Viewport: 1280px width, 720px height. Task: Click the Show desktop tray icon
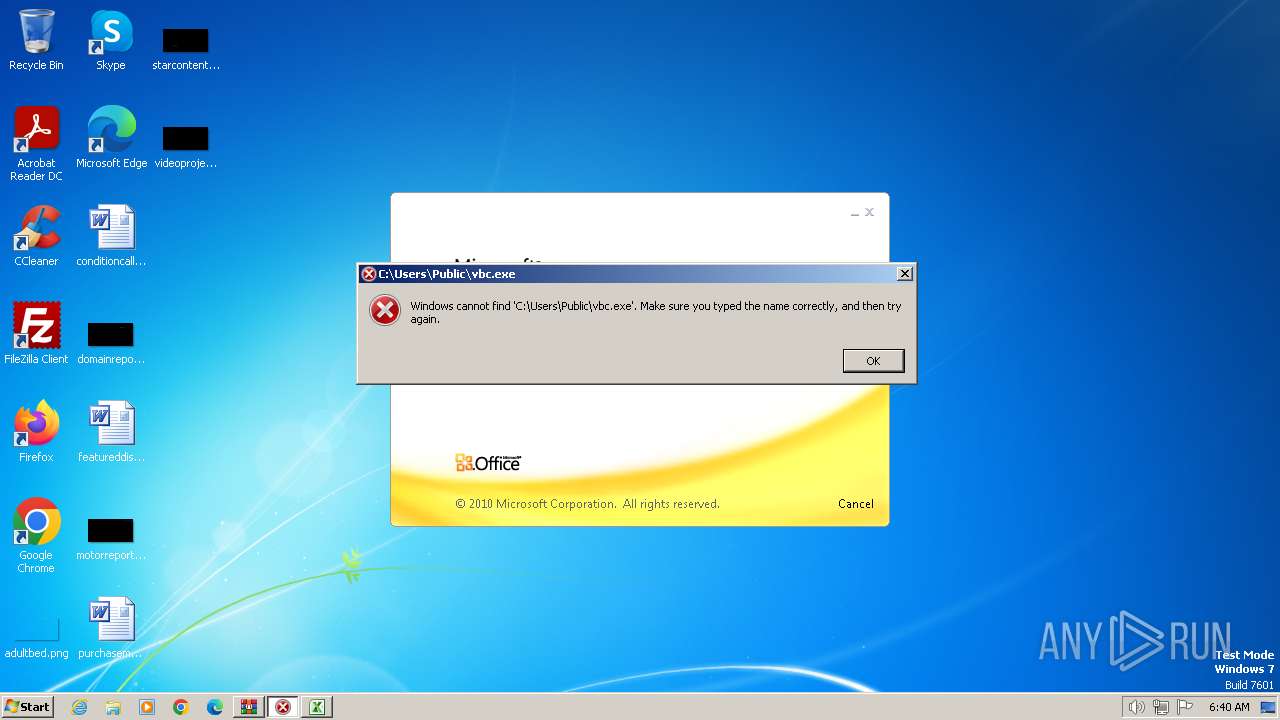pyautogui.click(x=1268, y=707)
